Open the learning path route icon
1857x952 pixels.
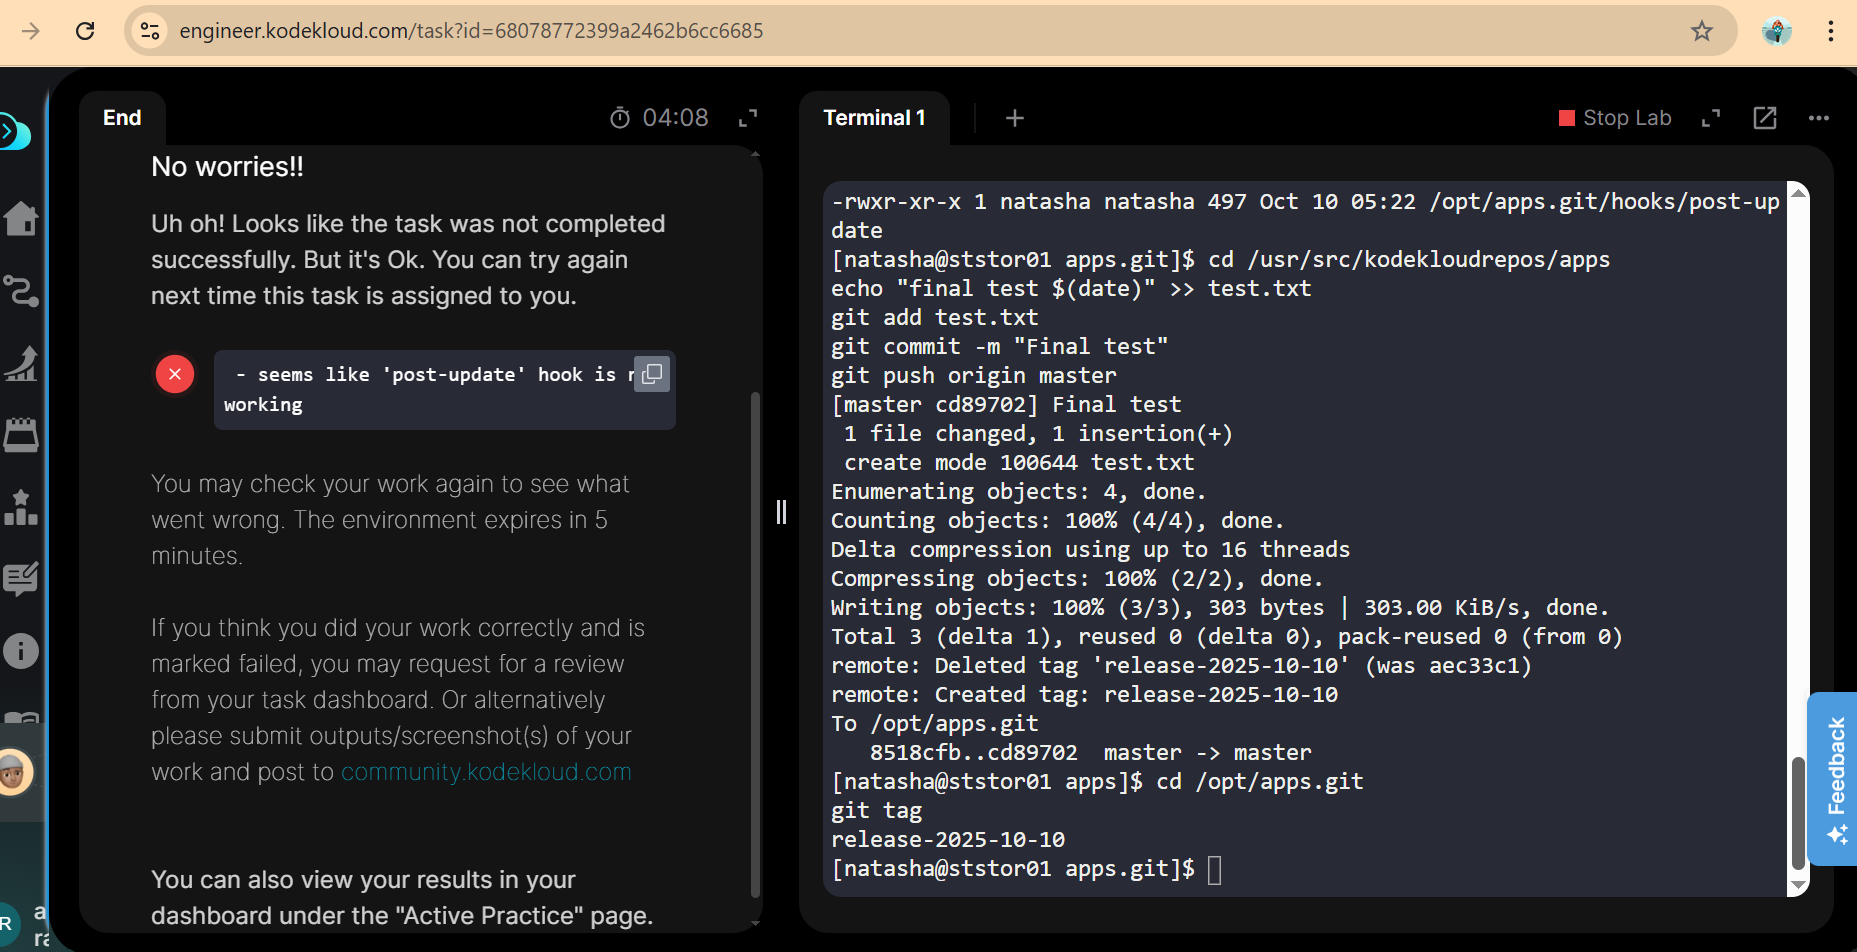pyautogui.click(x=20, y=291)
